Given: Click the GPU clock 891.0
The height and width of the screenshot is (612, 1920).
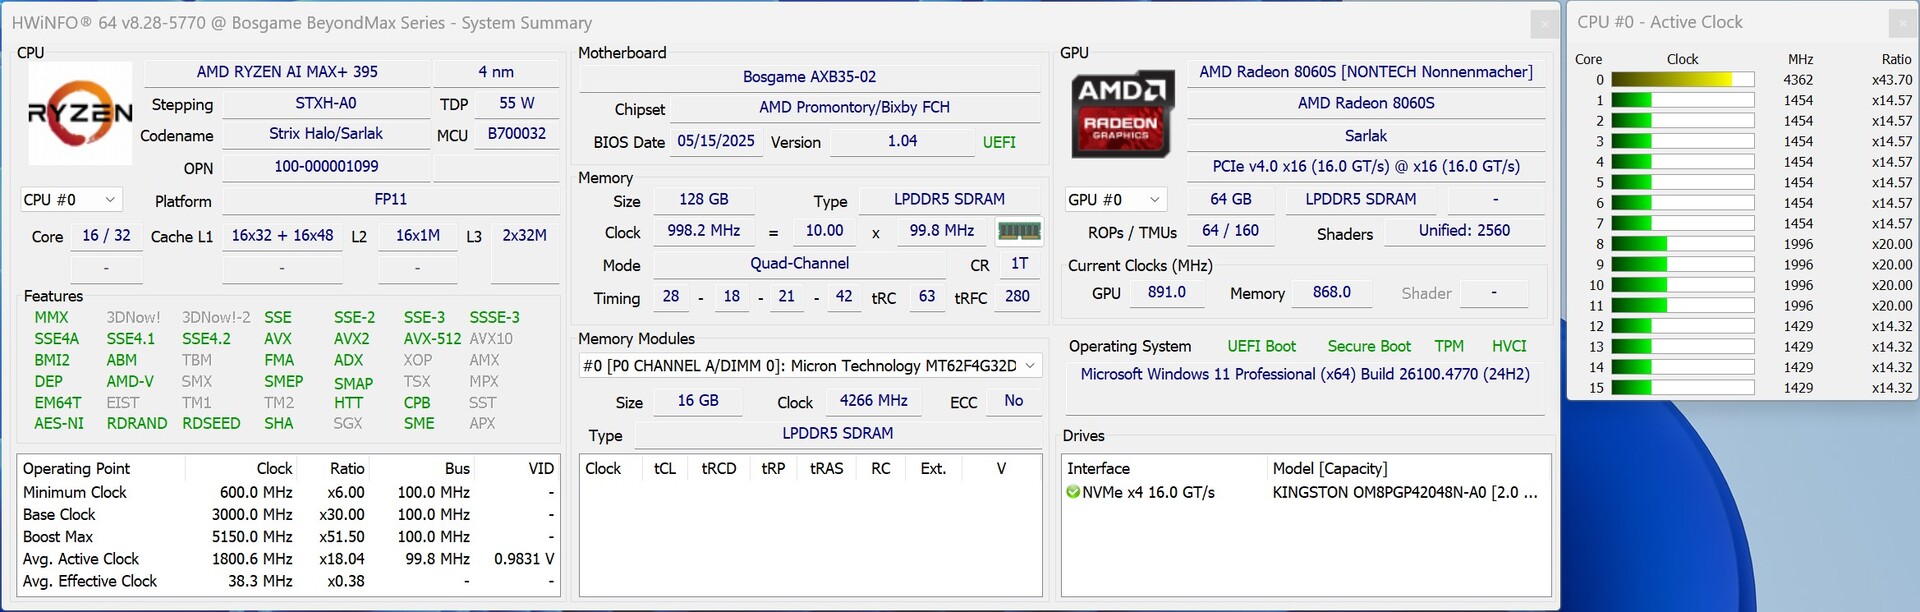Looking at the screenshot, I should (1167, 293).
